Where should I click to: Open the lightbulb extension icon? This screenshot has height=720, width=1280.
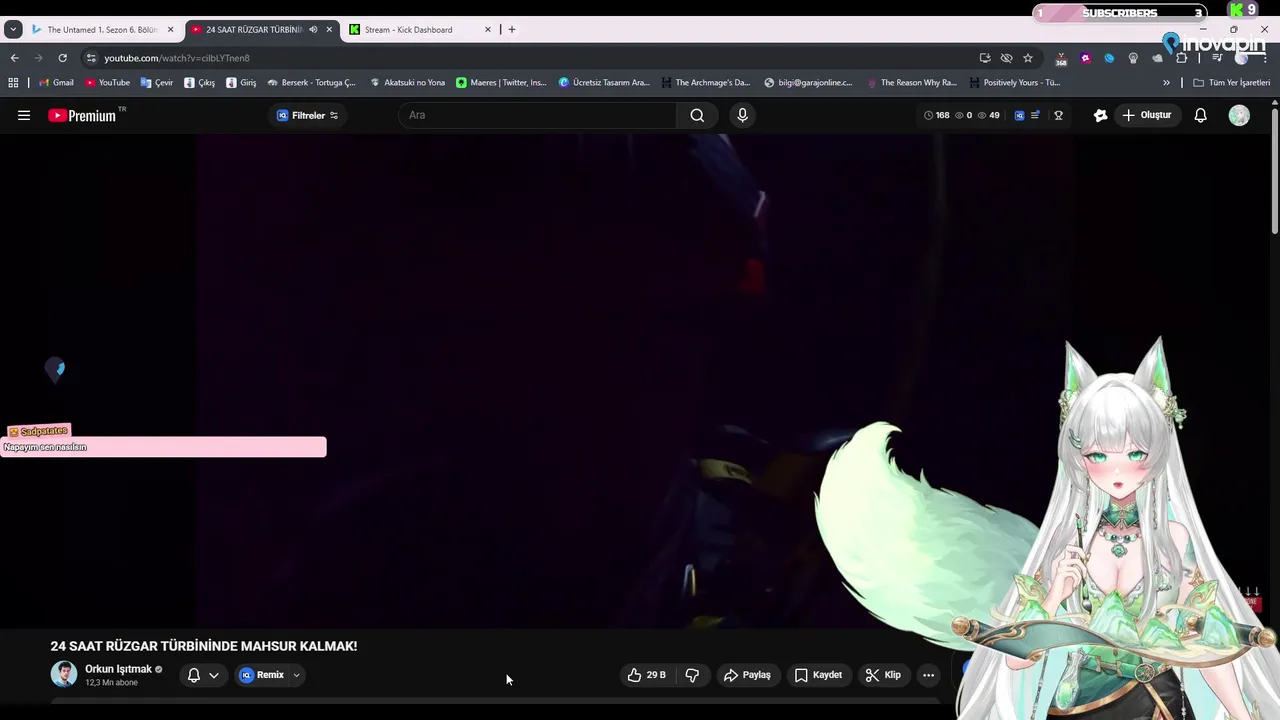(x=1133, y=58)
